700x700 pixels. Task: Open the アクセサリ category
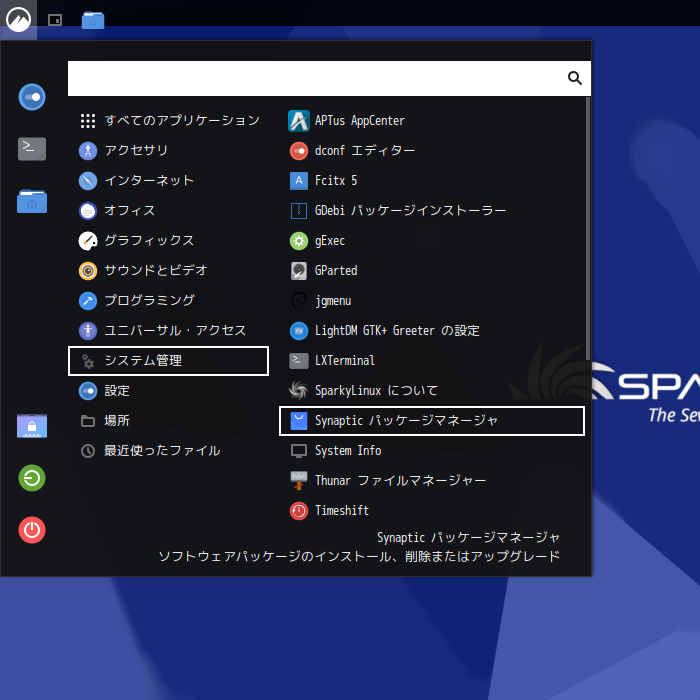(x=168, y=150)
